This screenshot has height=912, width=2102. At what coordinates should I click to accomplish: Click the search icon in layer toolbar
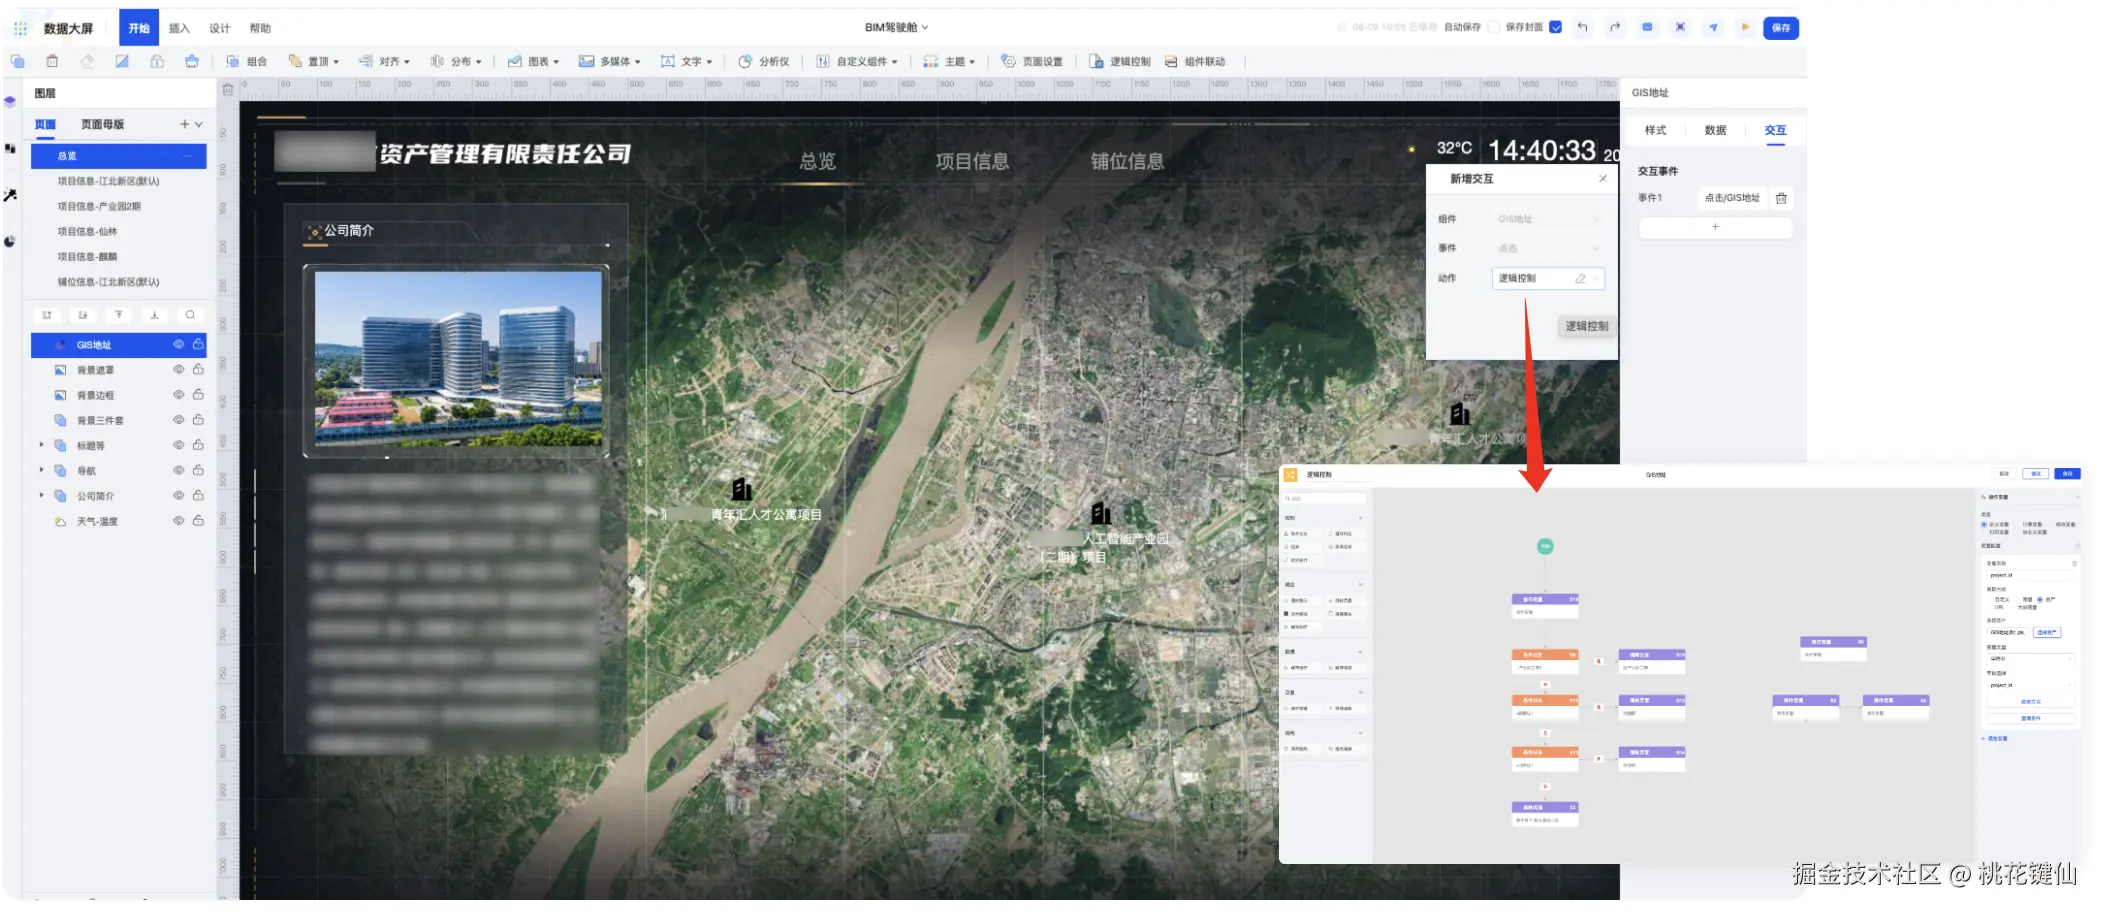click(x=190, y=315)
